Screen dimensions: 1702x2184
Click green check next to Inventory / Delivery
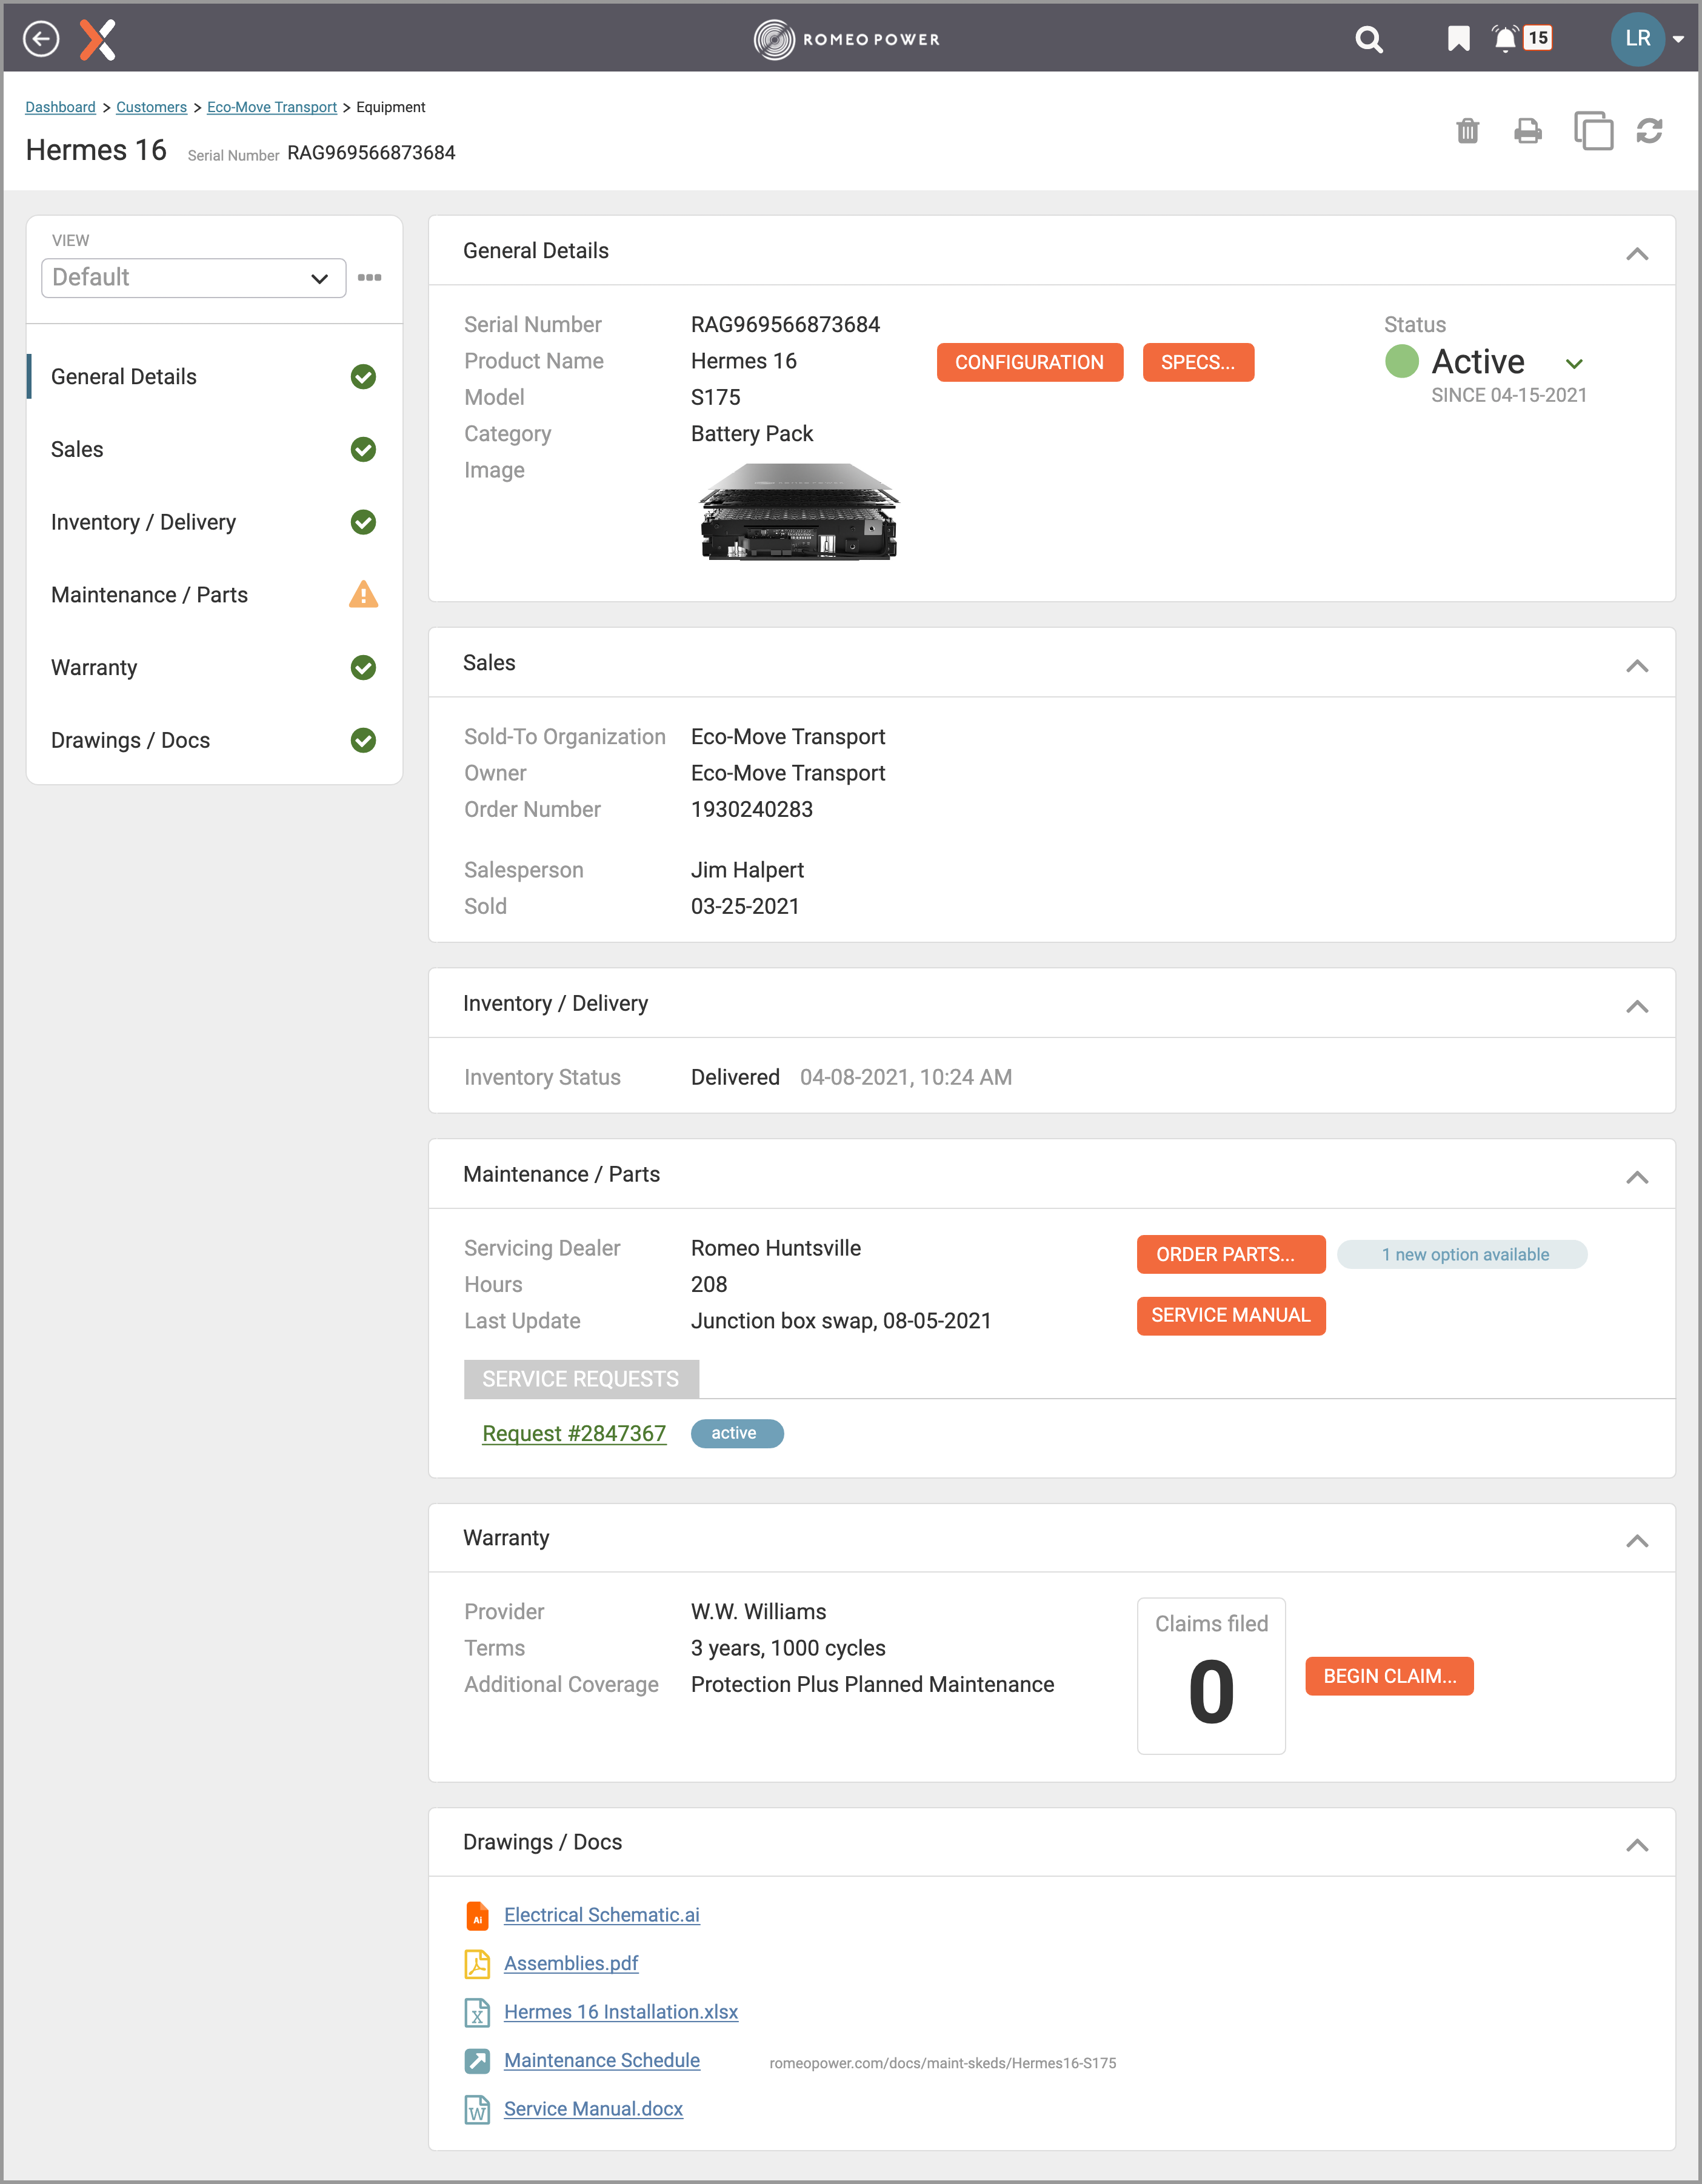(363, 522)
